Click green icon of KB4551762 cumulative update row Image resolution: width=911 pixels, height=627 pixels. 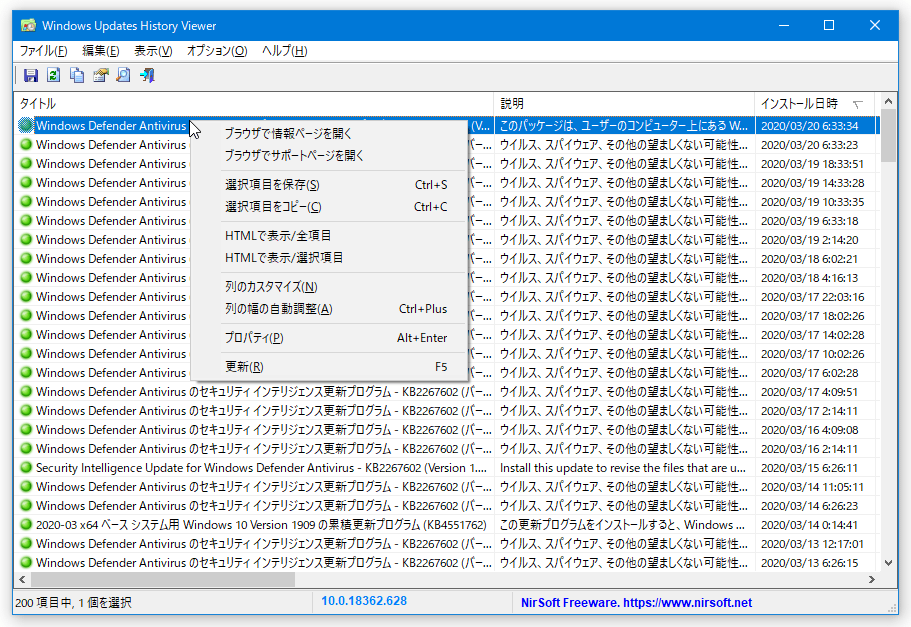(26, 525)
